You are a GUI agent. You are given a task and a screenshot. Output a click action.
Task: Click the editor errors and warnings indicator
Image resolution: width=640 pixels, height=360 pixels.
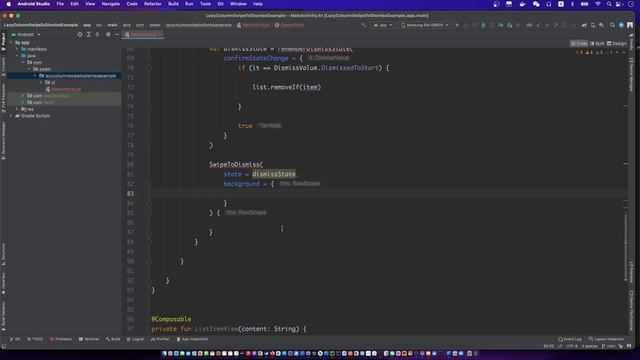(594, 53)
